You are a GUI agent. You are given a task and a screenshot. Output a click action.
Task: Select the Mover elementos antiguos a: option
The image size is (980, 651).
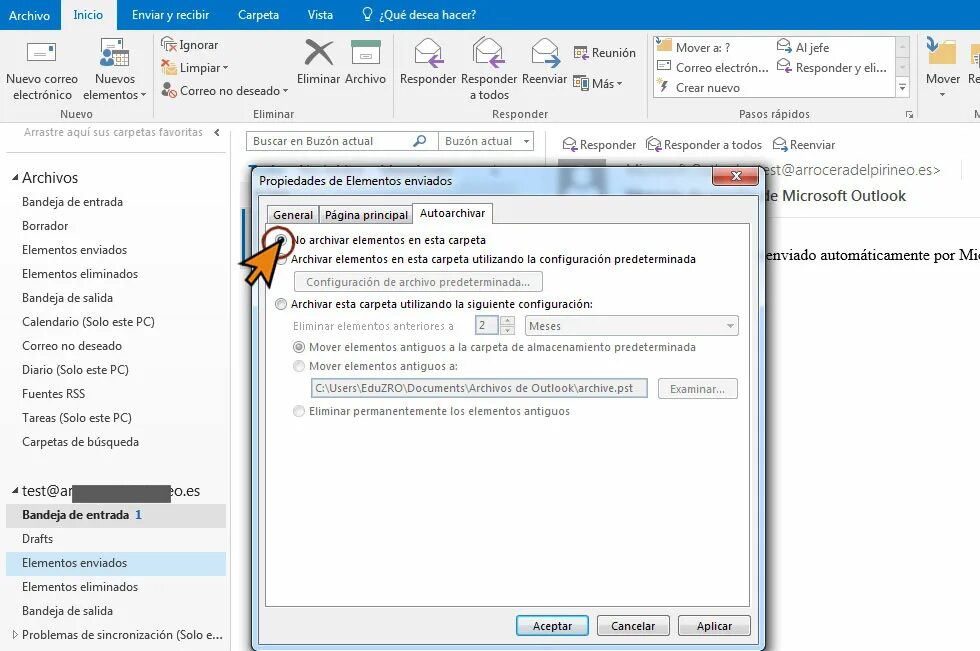tap(299, 366)
